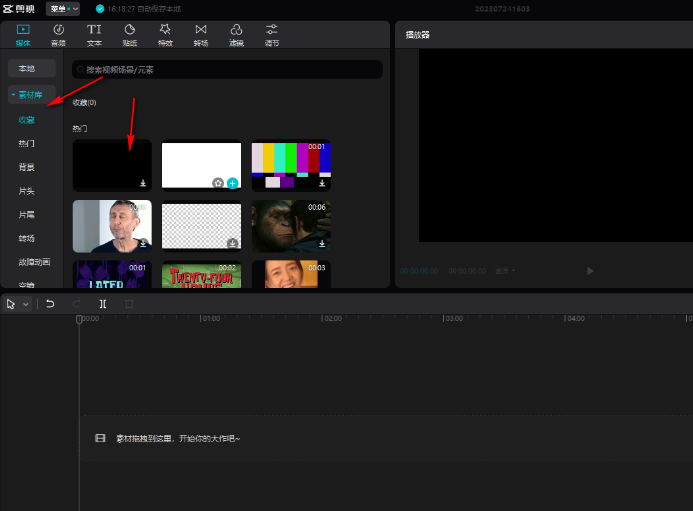
Task: Click the 剪映 app logo
Action: click(x=19, y=9)
